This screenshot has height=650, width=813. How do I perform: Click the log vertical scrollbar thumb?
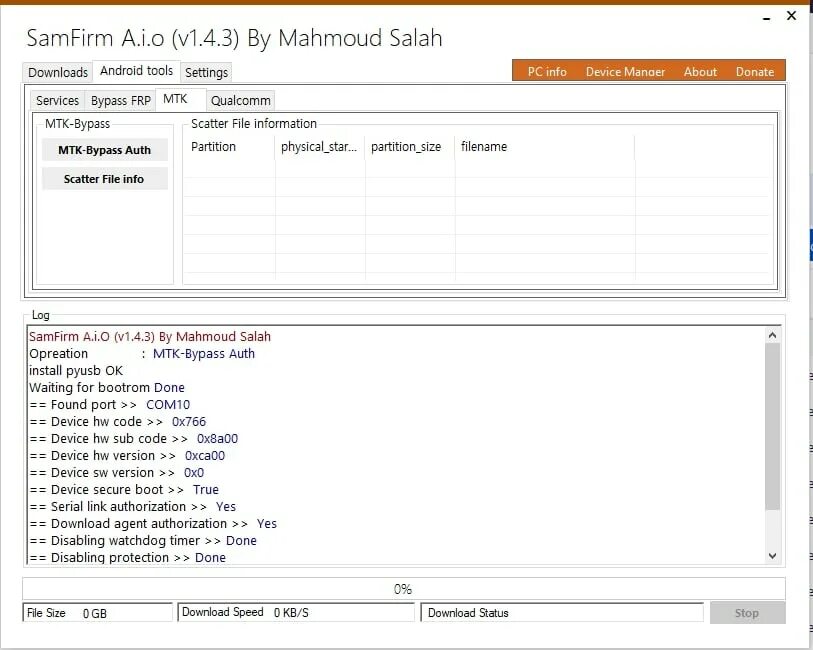[772, 426]
